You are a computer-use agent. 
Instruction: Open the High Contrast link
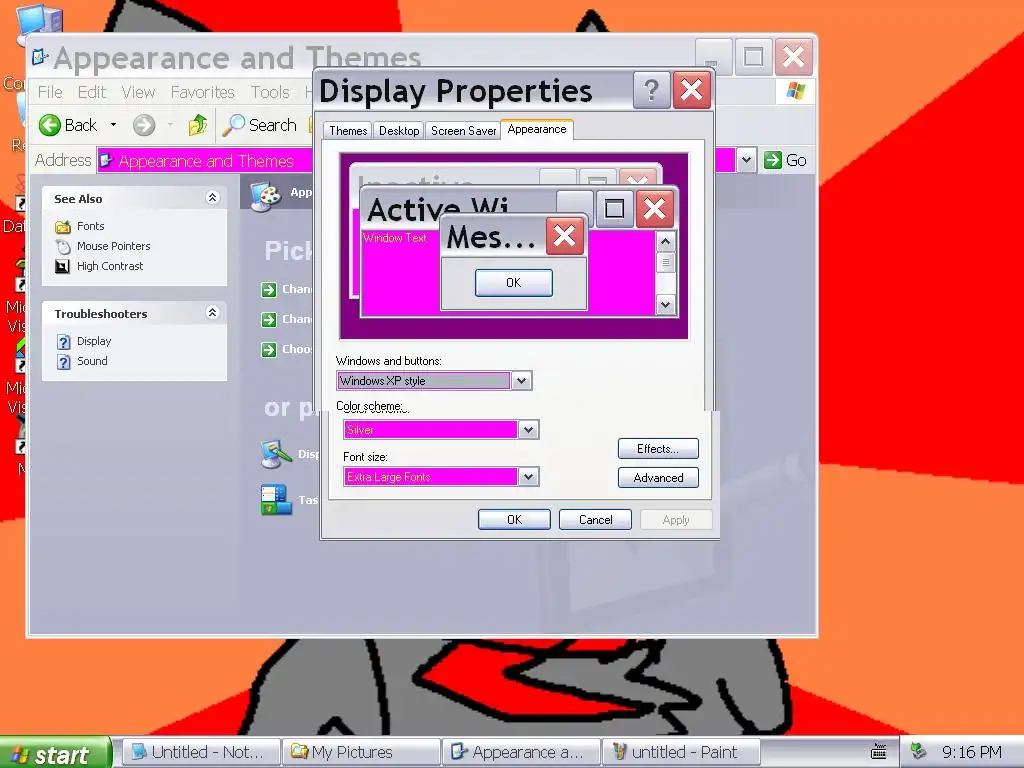coord(110,266)
